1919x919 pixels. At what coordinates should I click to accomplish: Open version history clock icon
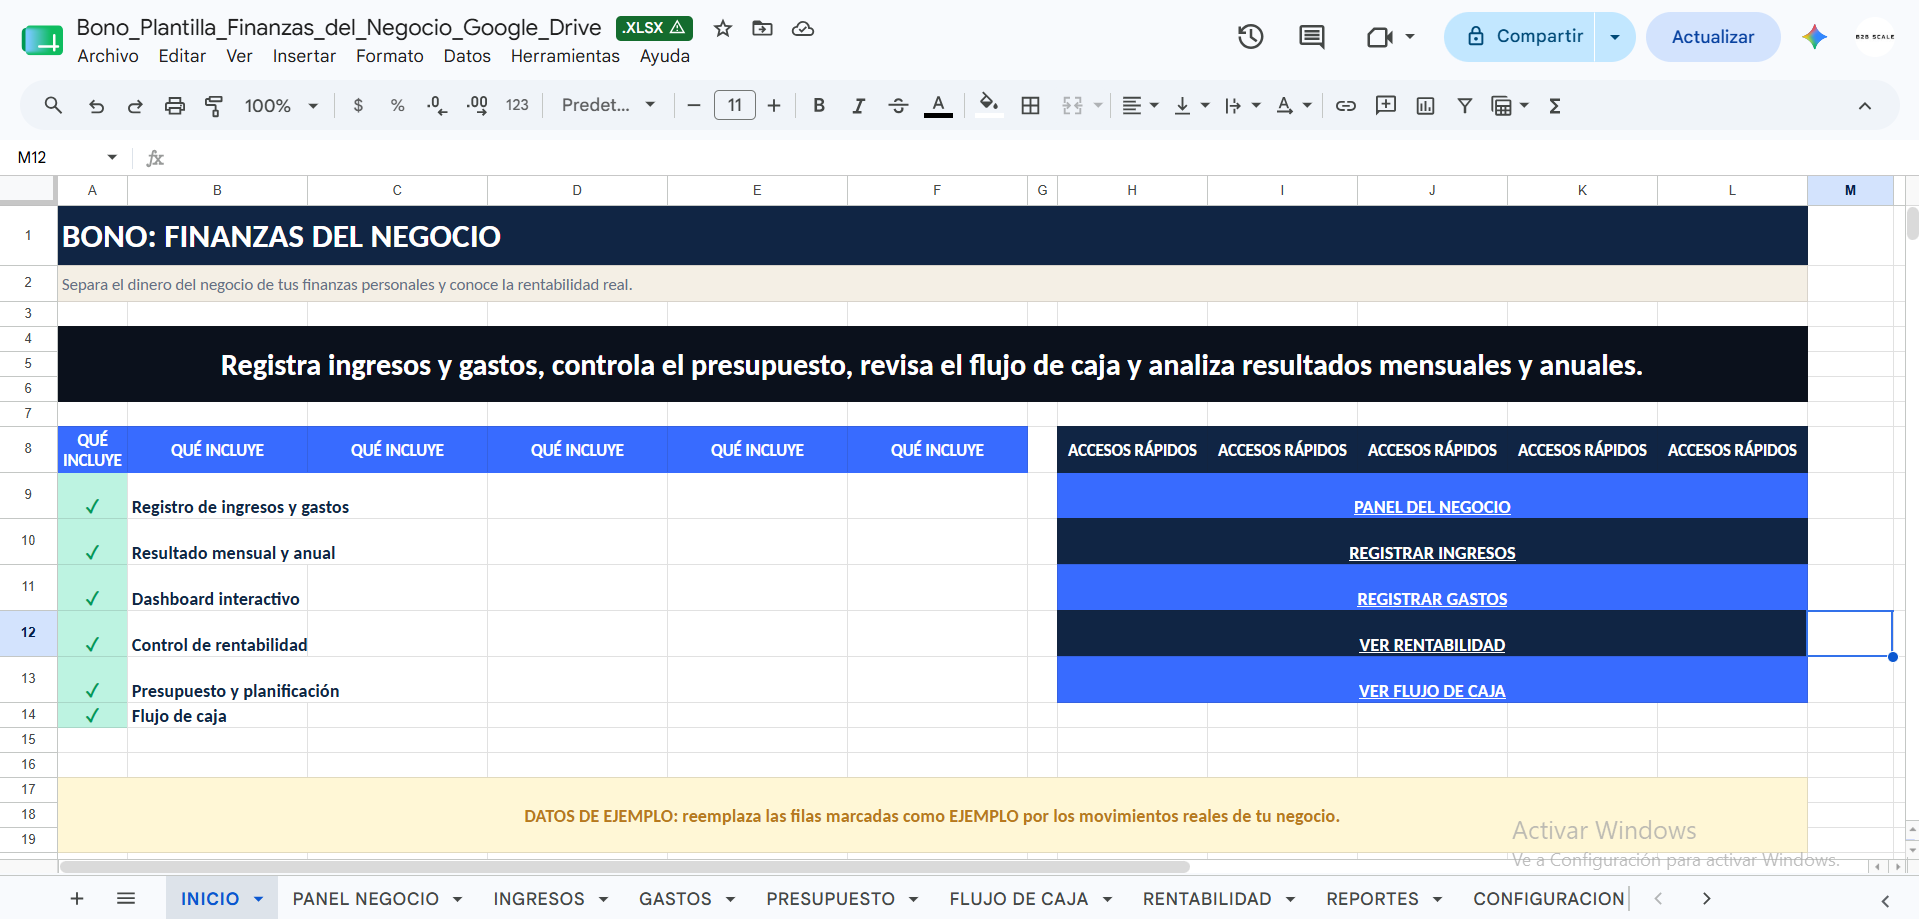click(x=1250, y=37)
